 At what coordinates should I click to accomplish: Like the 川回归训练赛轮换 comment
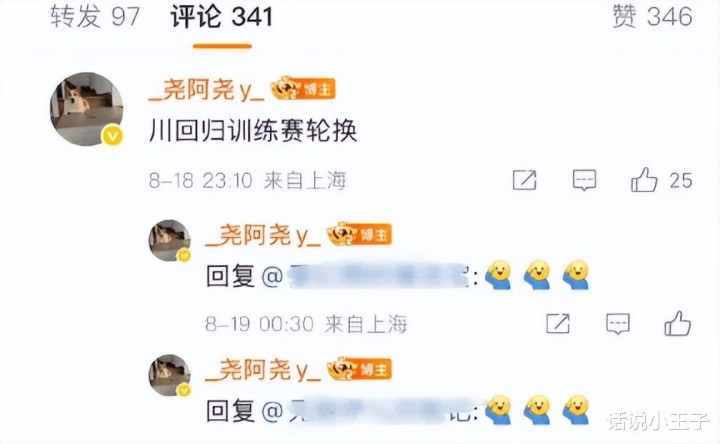tap(644, 180)
